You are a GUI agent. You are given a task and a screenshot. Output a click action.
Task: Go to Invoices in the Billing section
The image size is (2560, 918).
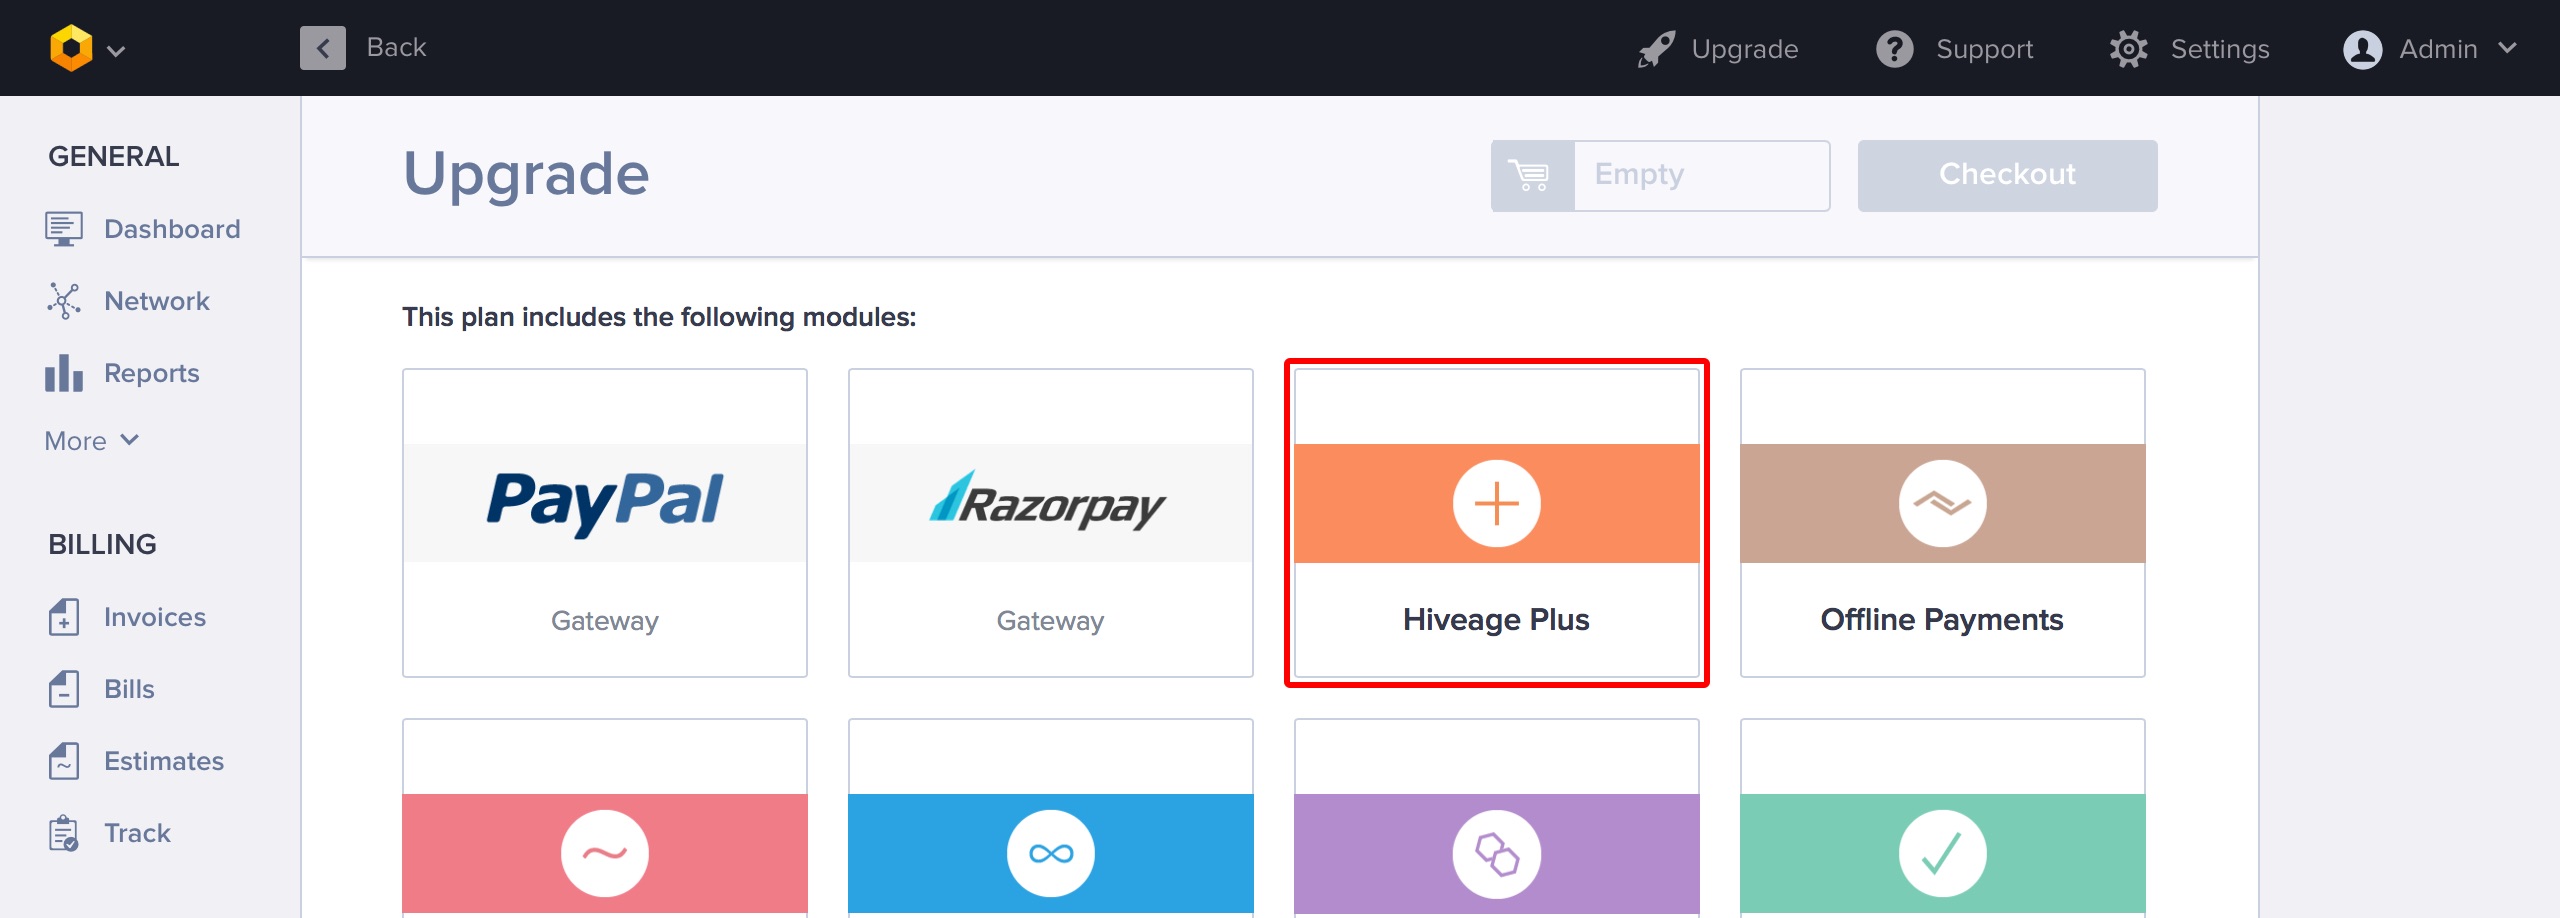point(154,617)
